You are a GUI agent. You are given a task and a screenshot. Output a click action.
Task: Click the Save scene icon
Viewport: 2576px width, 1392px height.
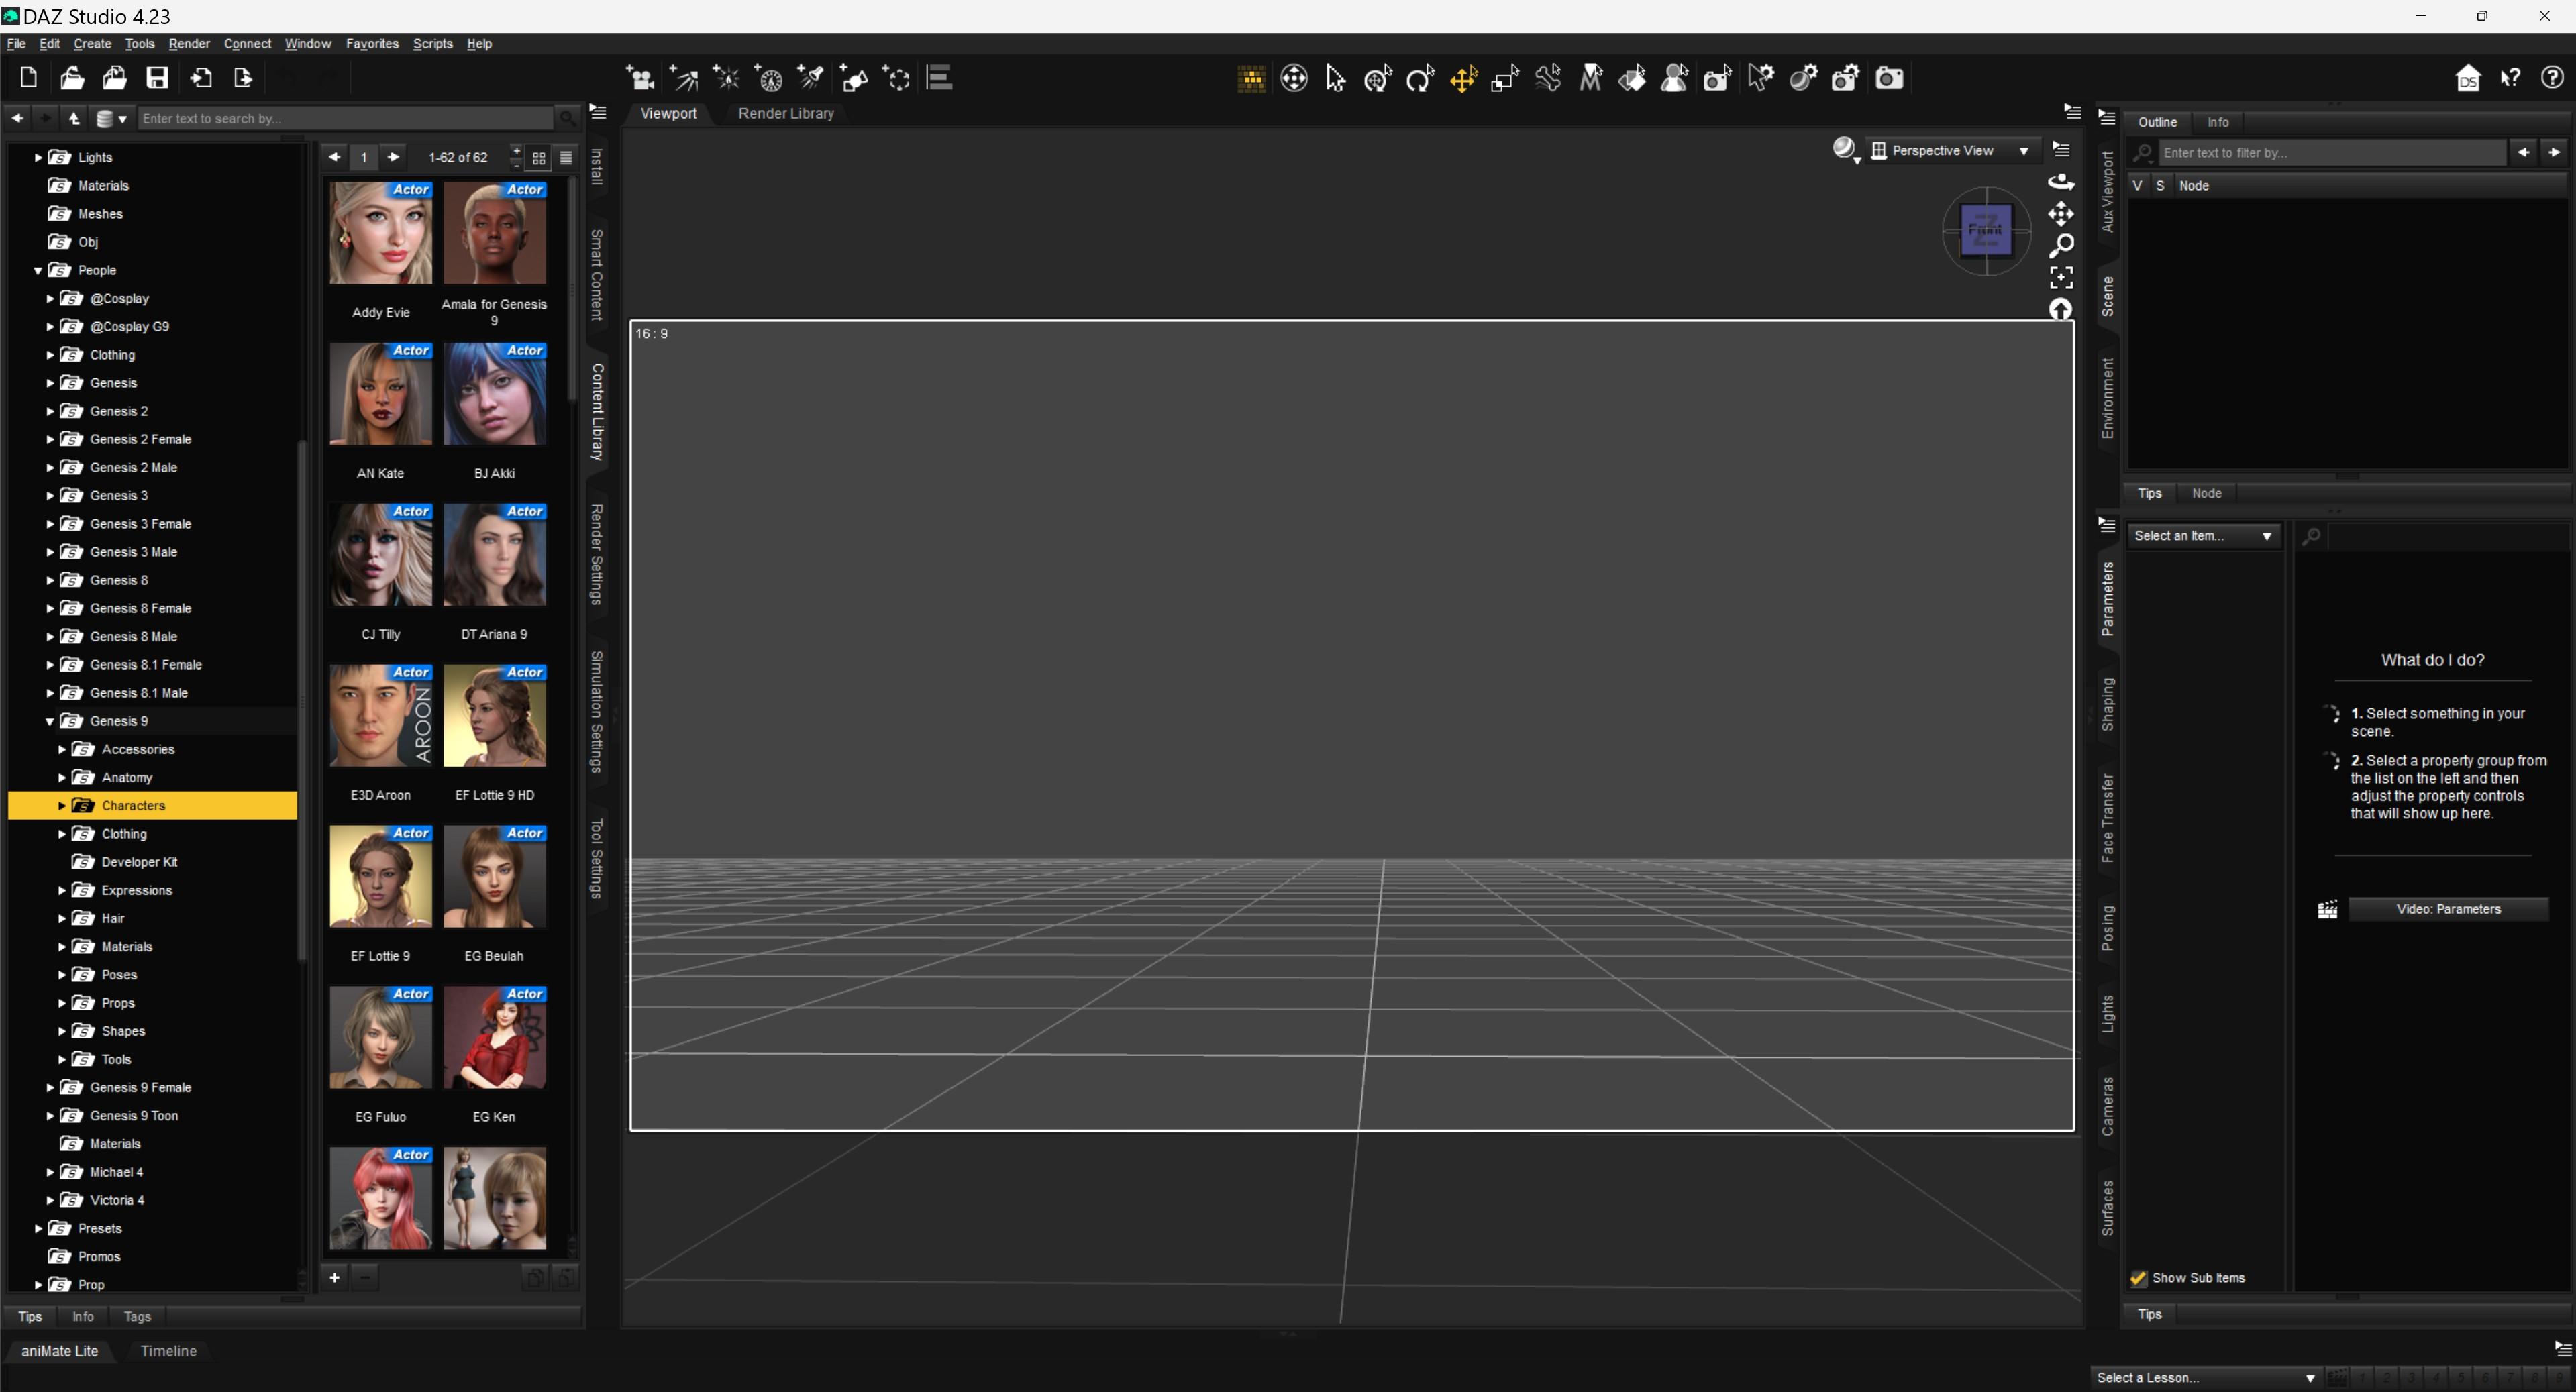(157, 78)
